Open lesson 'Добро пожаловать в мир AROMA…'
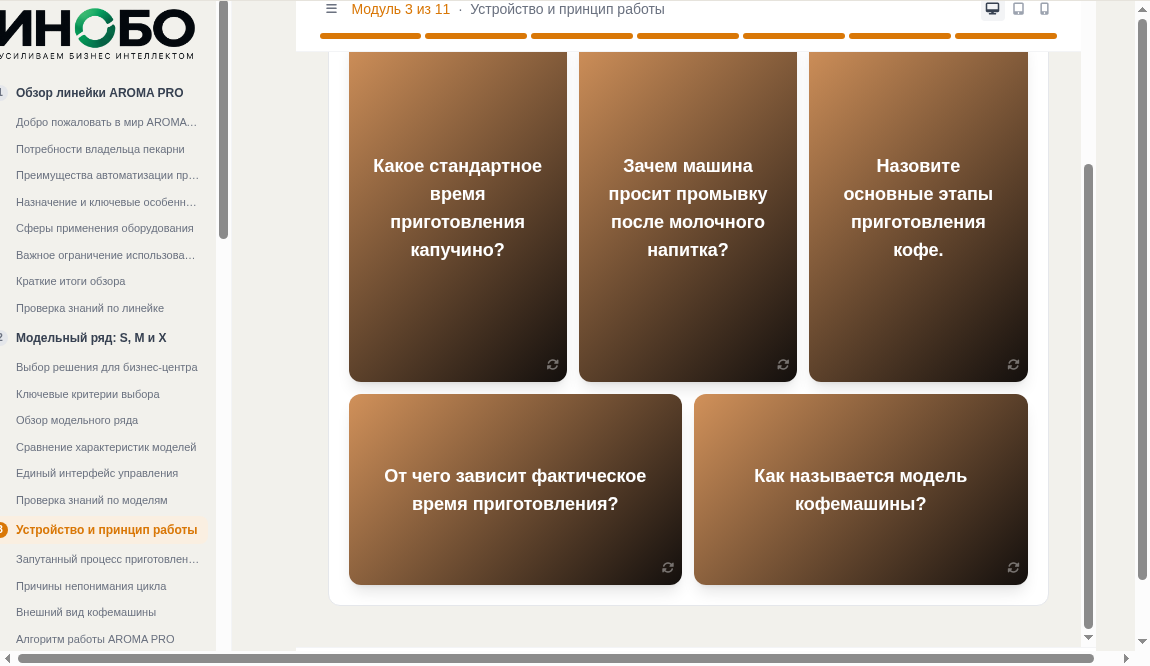The image size is (1150, 666). (106, 122)
